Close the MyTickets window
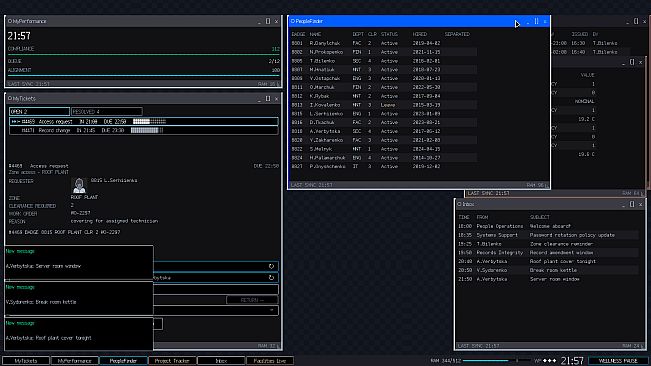 pyautogui.click(x=277, y=99)
